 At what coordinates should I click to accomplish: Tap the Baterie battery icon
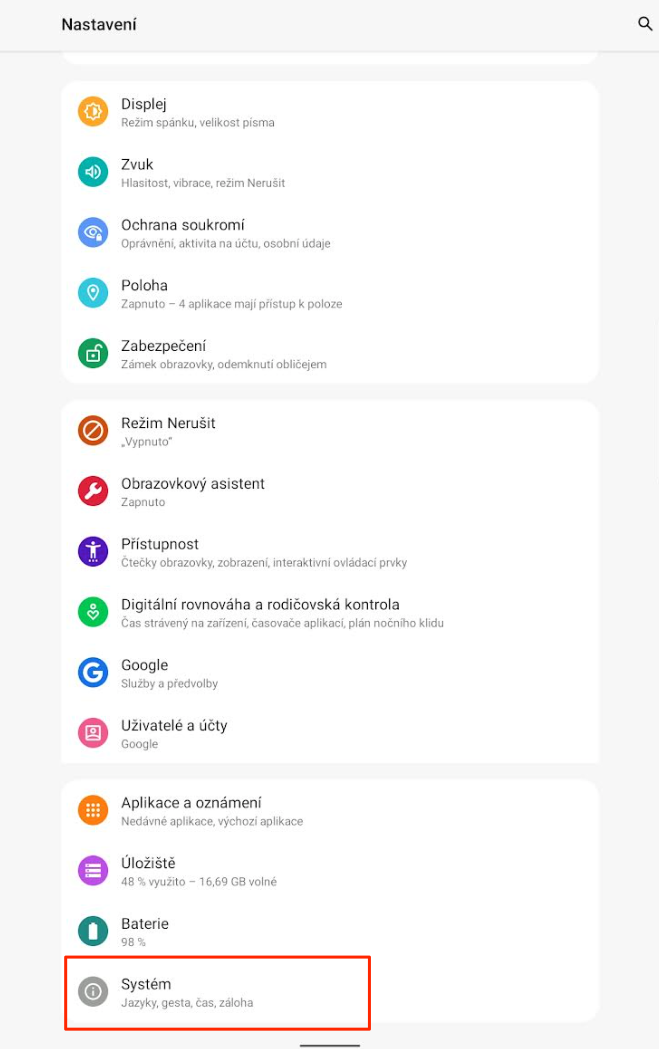click(93, 932)
